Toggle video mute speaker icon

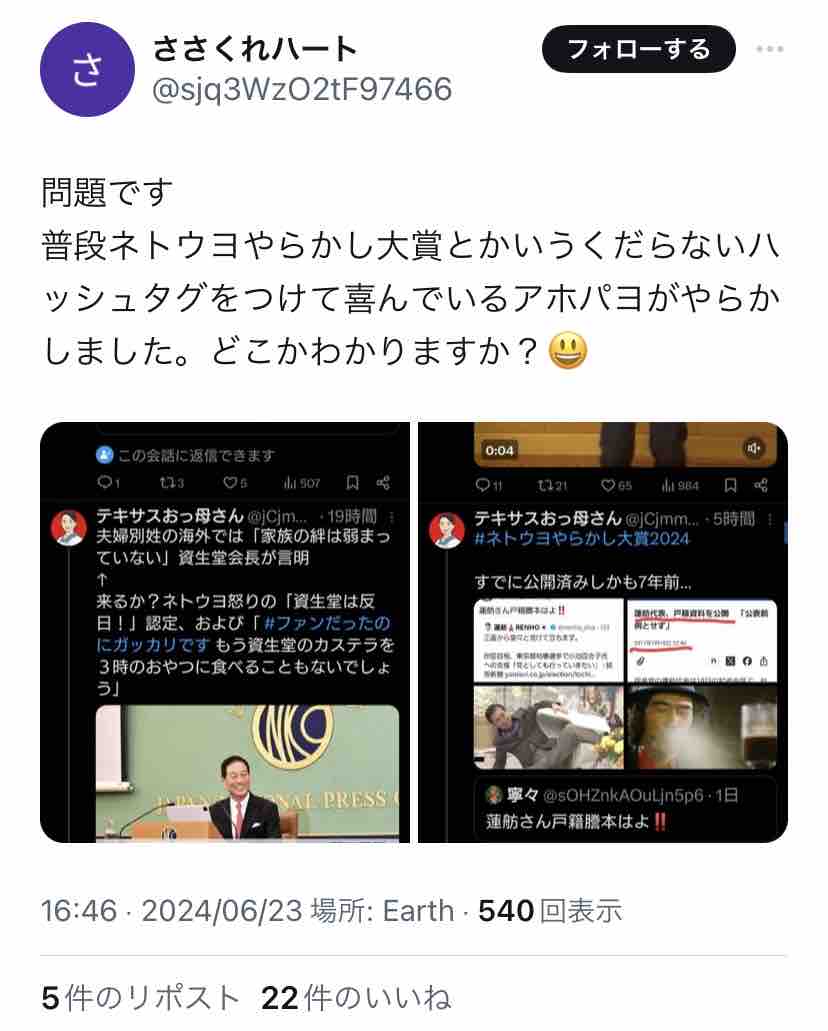click(x=753, y=448)
